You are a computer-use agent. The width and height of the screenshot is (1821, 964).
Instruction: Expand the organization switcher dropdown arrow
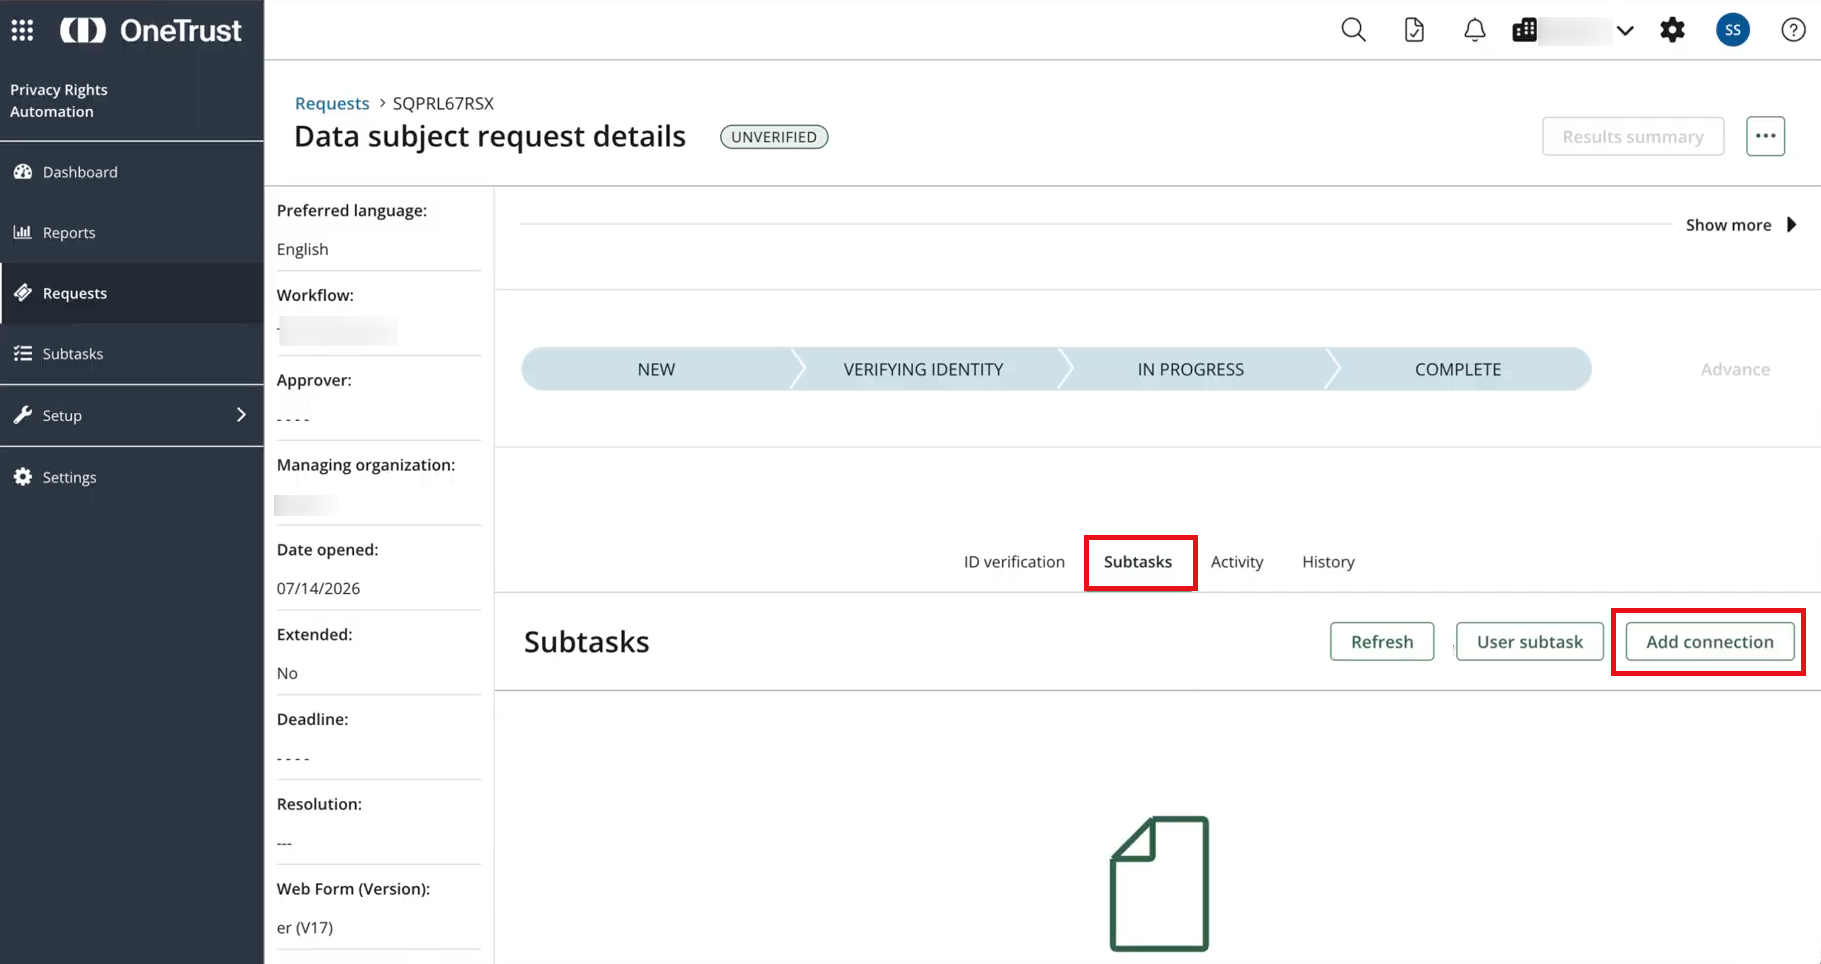point(1625,31)
